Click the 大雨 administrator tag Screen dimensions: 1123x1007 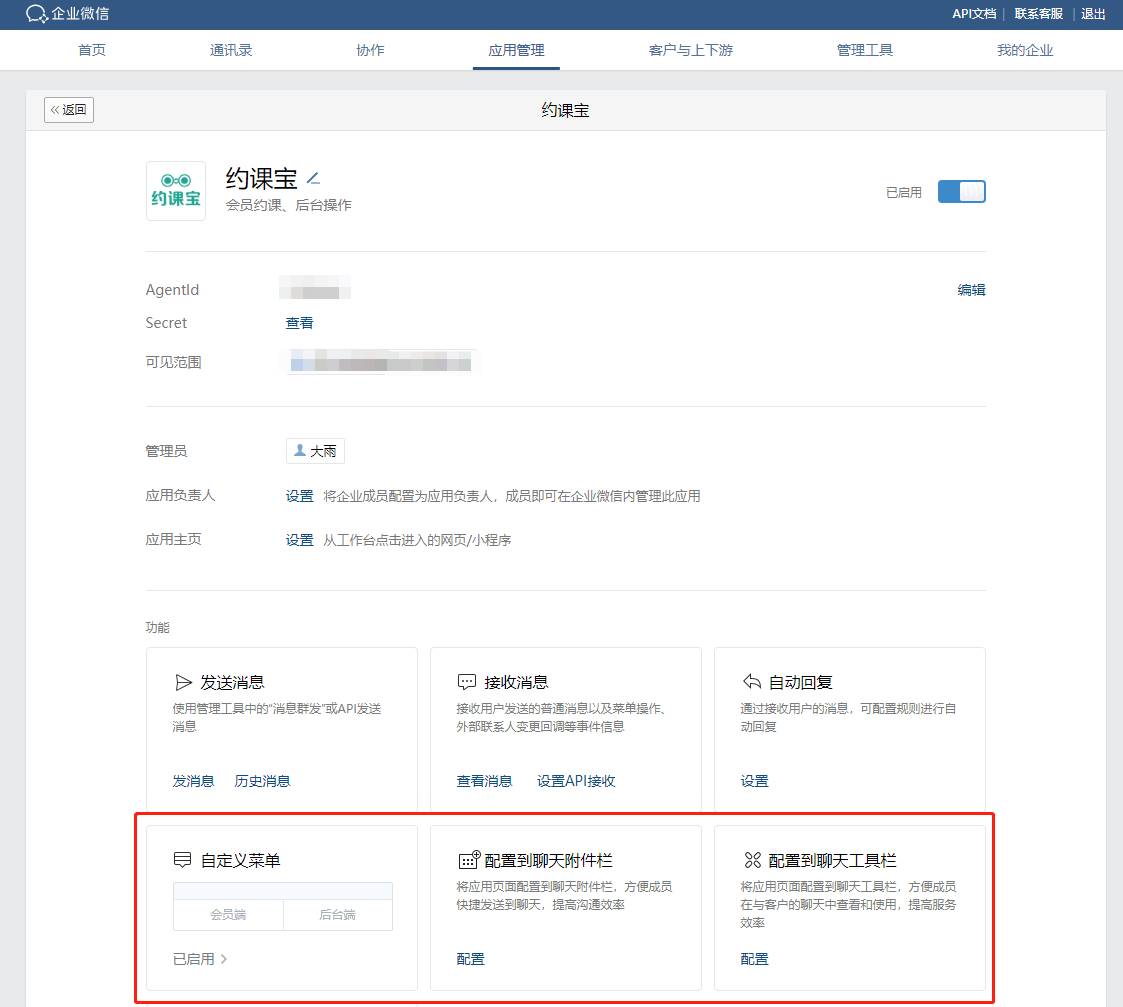(x=315, y=450)
